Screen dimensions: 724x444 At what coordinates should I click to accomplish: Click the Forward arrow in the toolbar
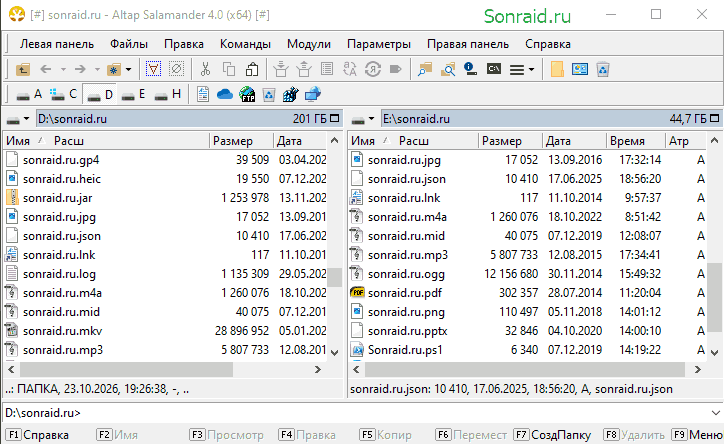pyautogui.click(x=80, y=69)
